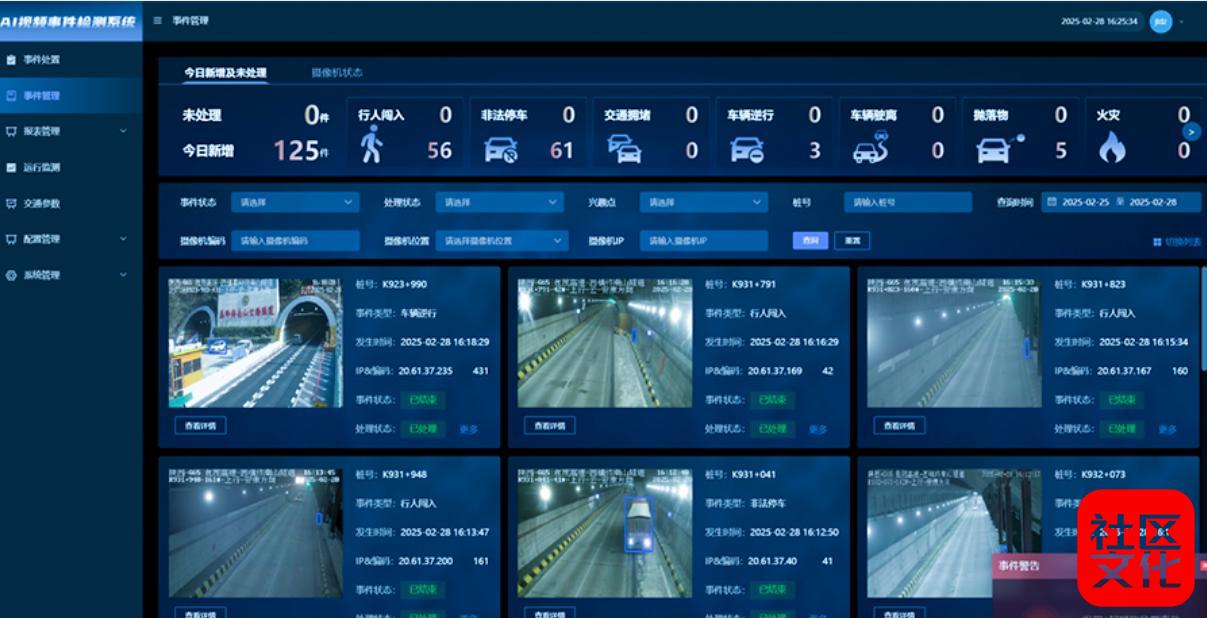Click the 火灾 fire flame icon
This screenshot has height=618, width=1207.
tap(1111, 149)
